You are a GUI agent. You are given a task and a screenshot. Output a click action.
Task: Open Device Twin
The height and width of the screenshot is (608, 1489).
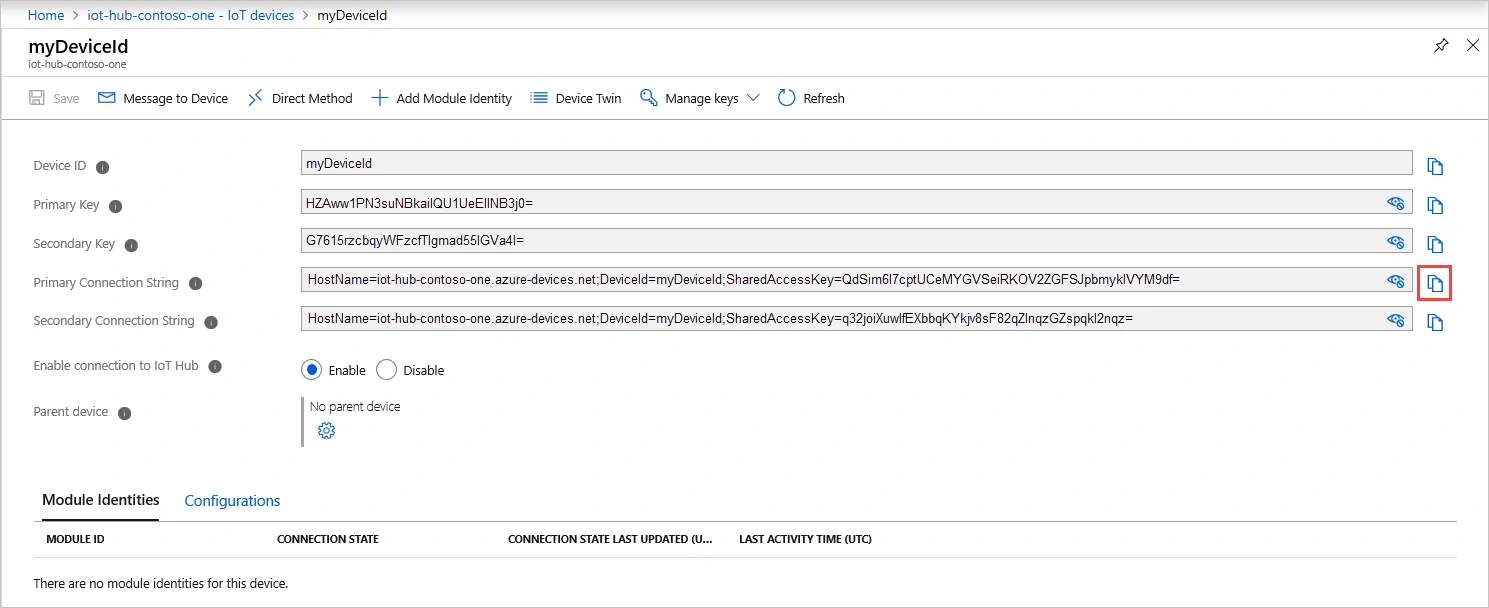[576, 98]
